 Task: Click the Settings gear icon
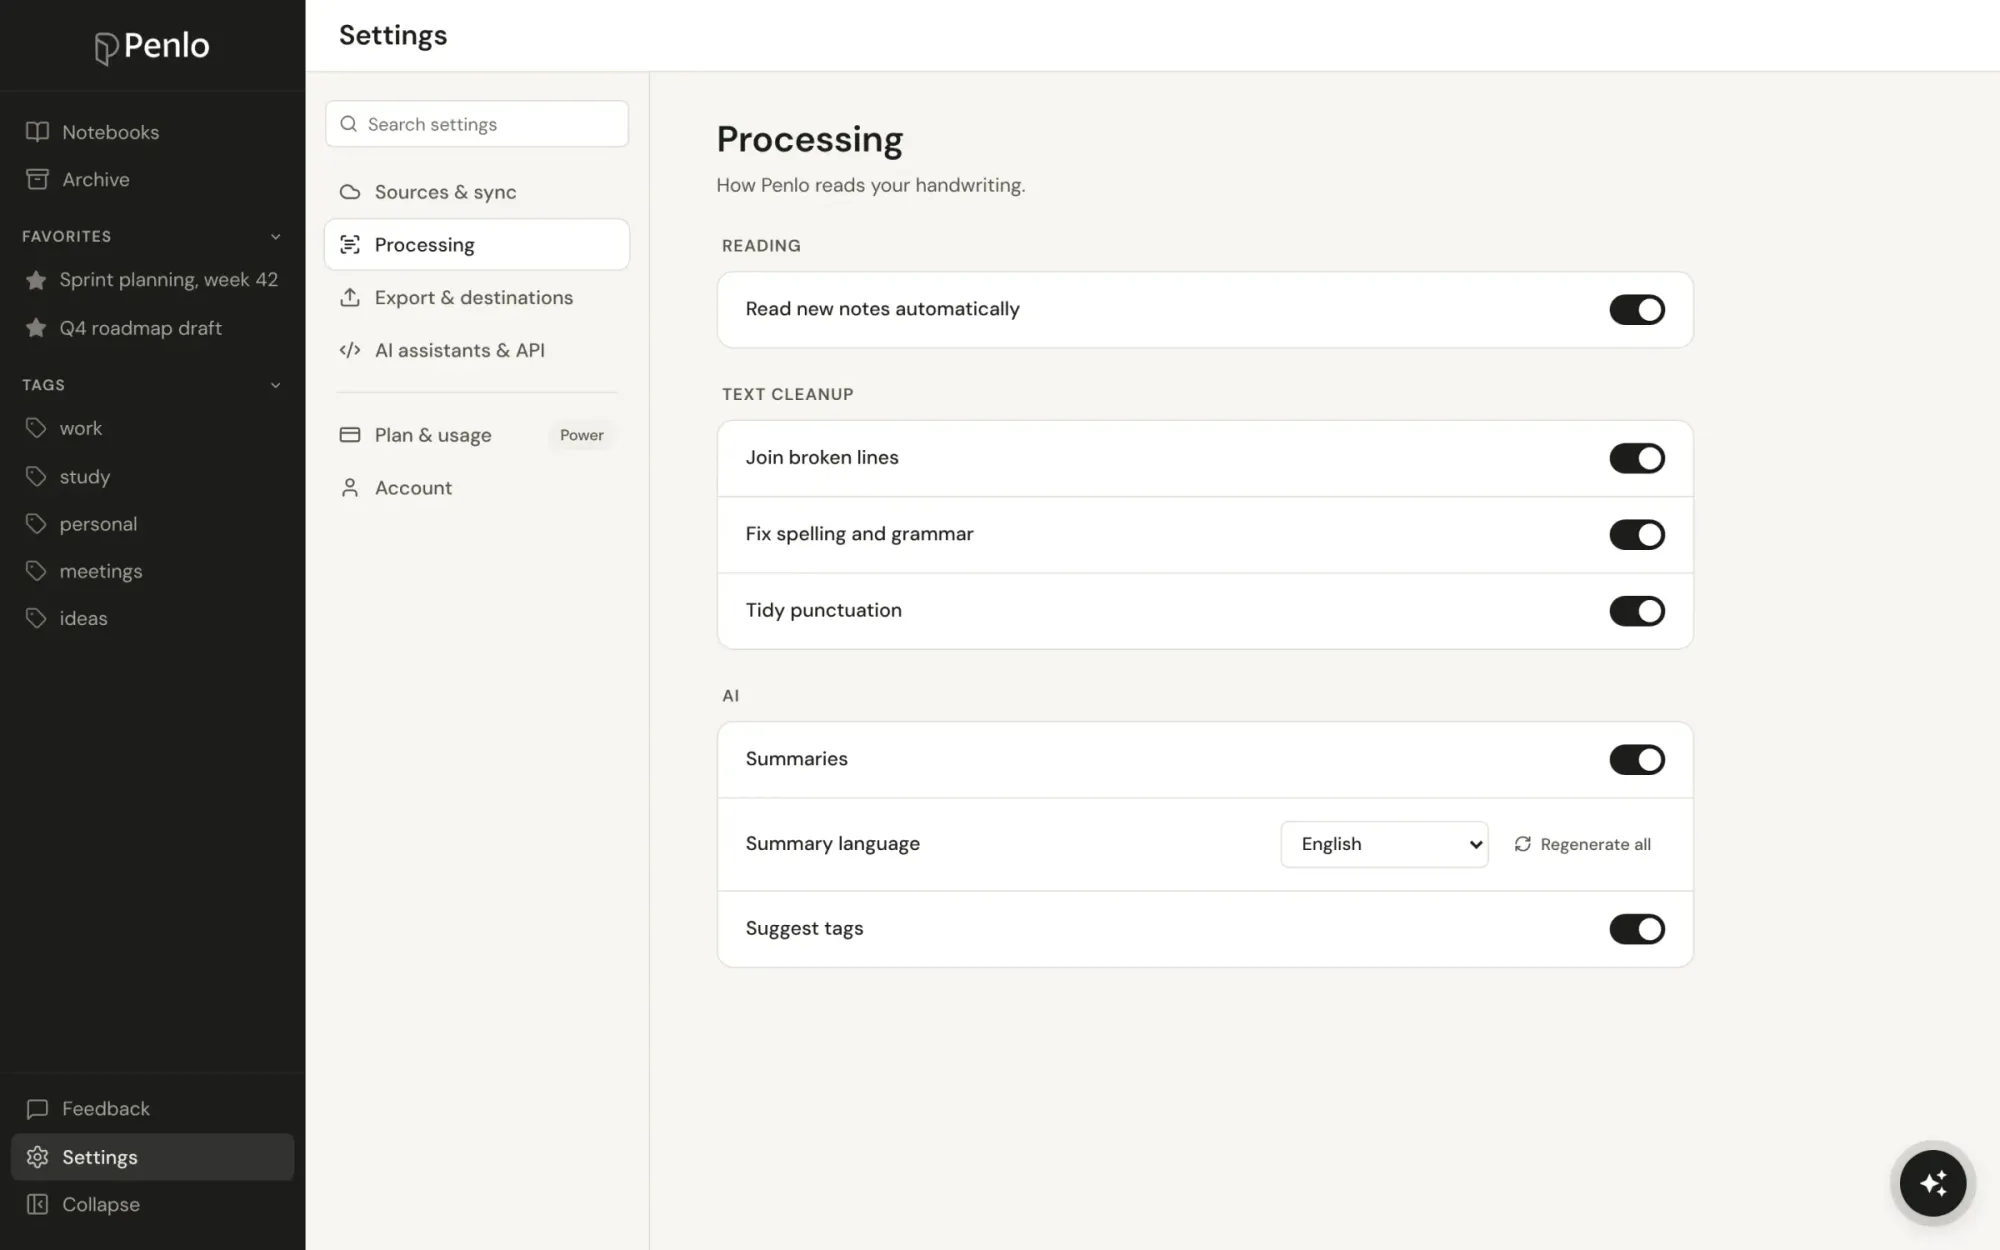(37, 1157)
